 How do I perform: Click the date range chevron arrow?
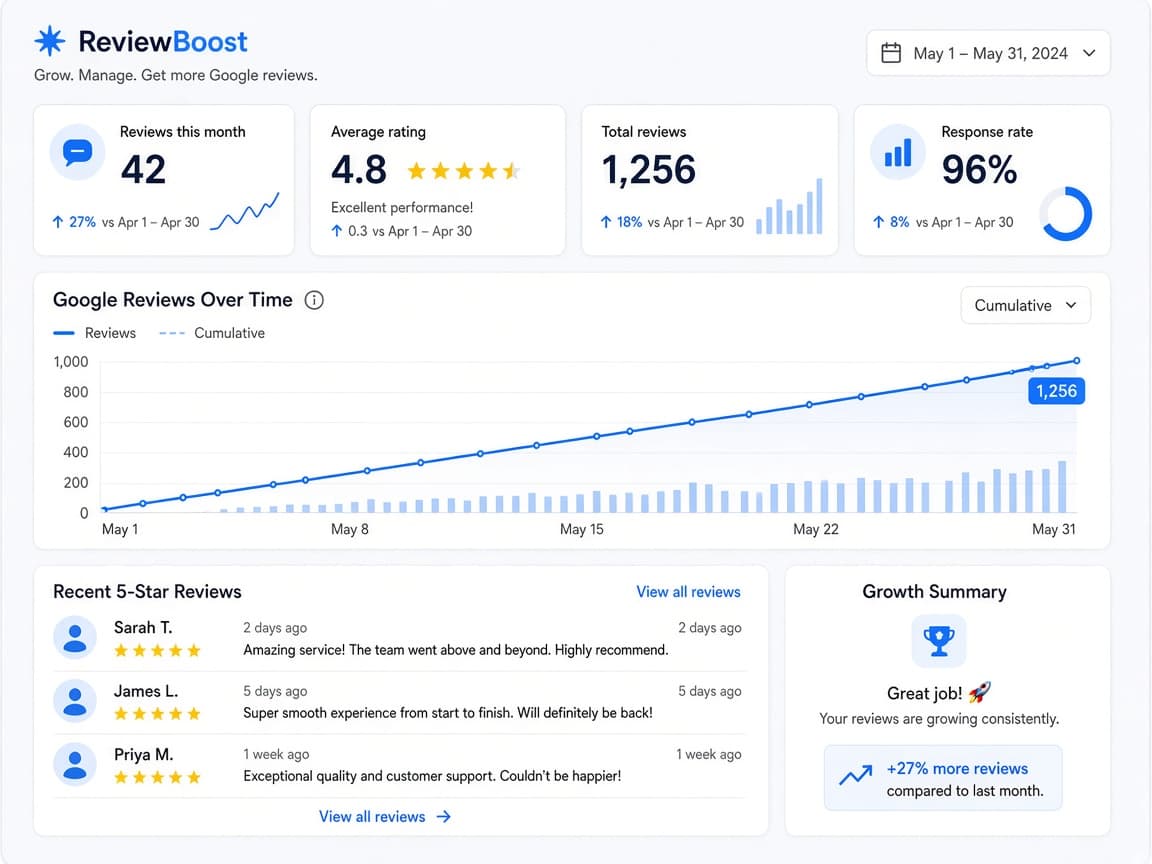click(x=1089, y=53)
